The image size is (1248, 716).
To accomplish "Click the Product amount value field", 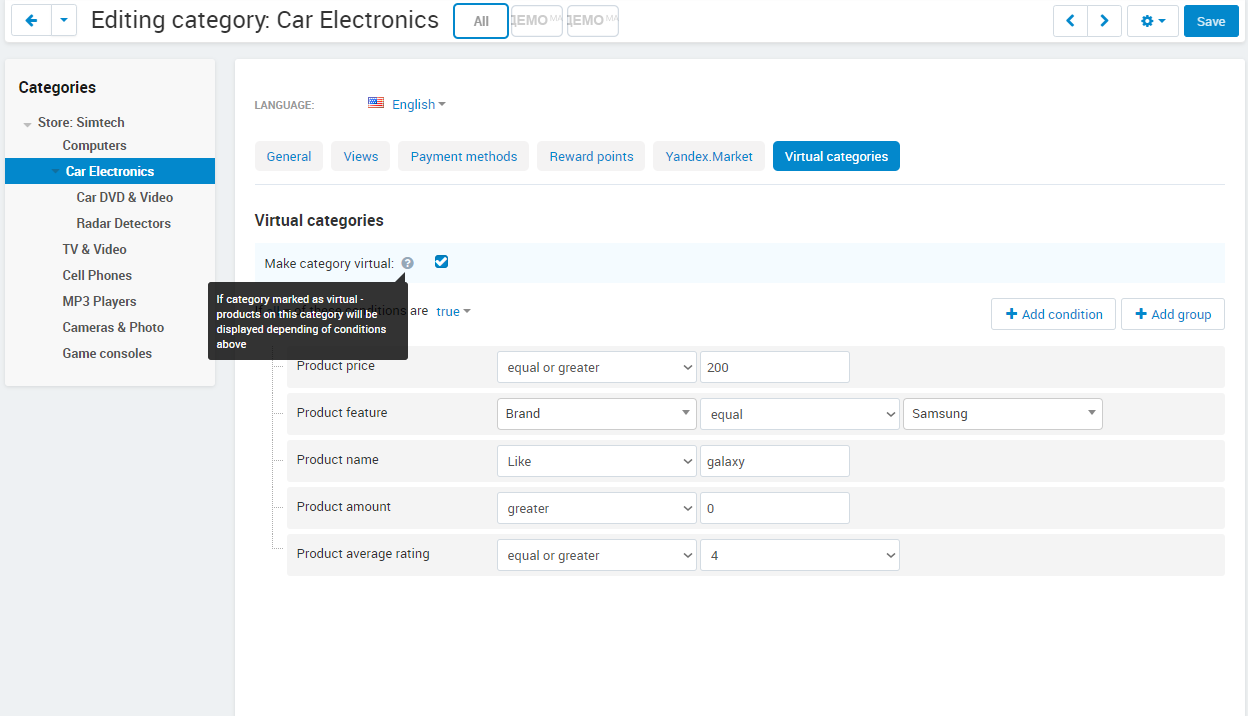I will [775, 508].
